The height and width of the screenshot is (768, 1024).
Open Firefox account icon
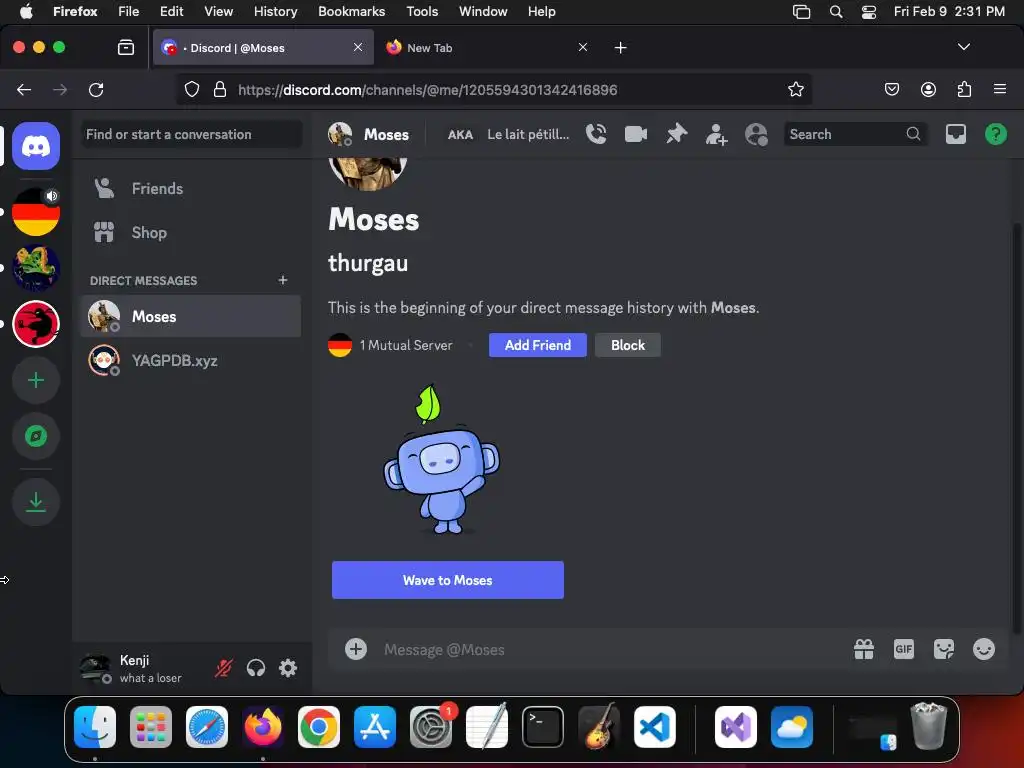[x=928, y=89]
